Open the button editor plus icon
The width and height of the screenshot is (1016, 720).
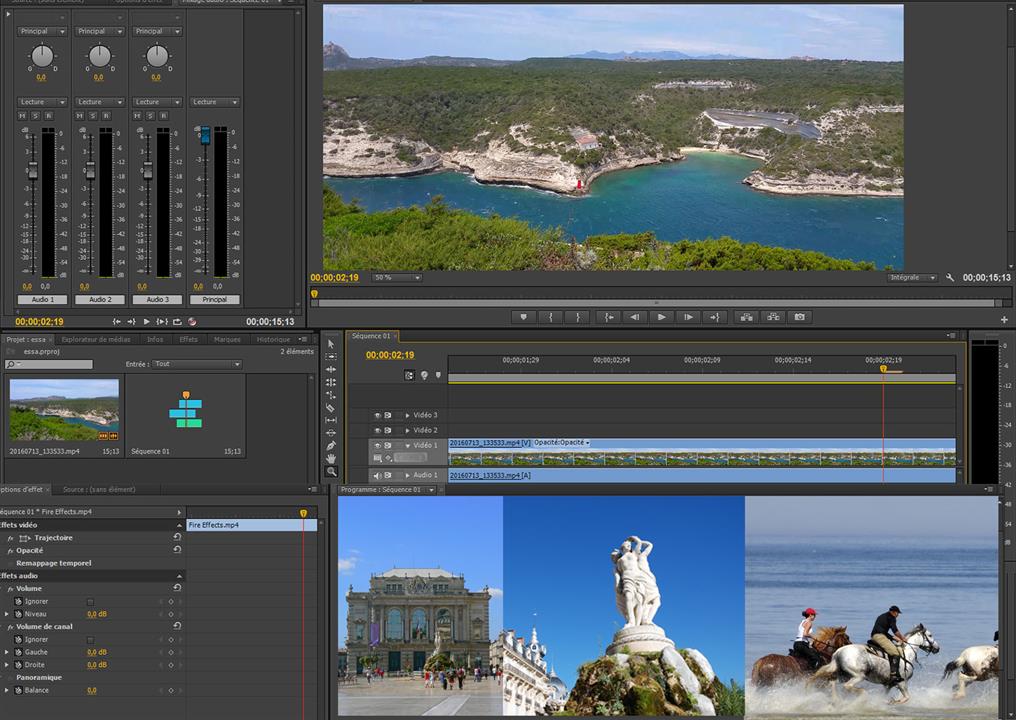tap(1004, 319)
